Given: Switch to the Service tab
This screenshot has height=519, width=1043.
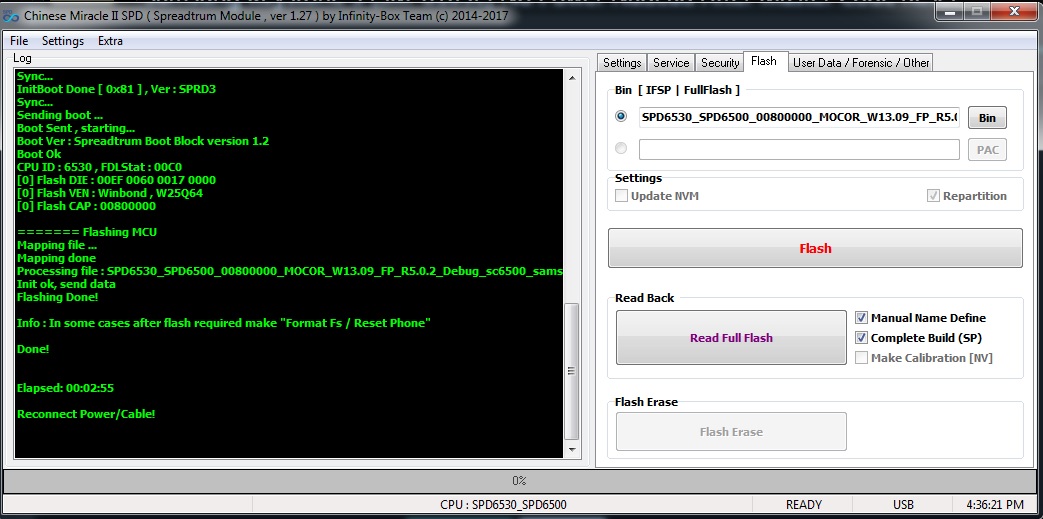Looking at the screenshot, I should 670,63.
